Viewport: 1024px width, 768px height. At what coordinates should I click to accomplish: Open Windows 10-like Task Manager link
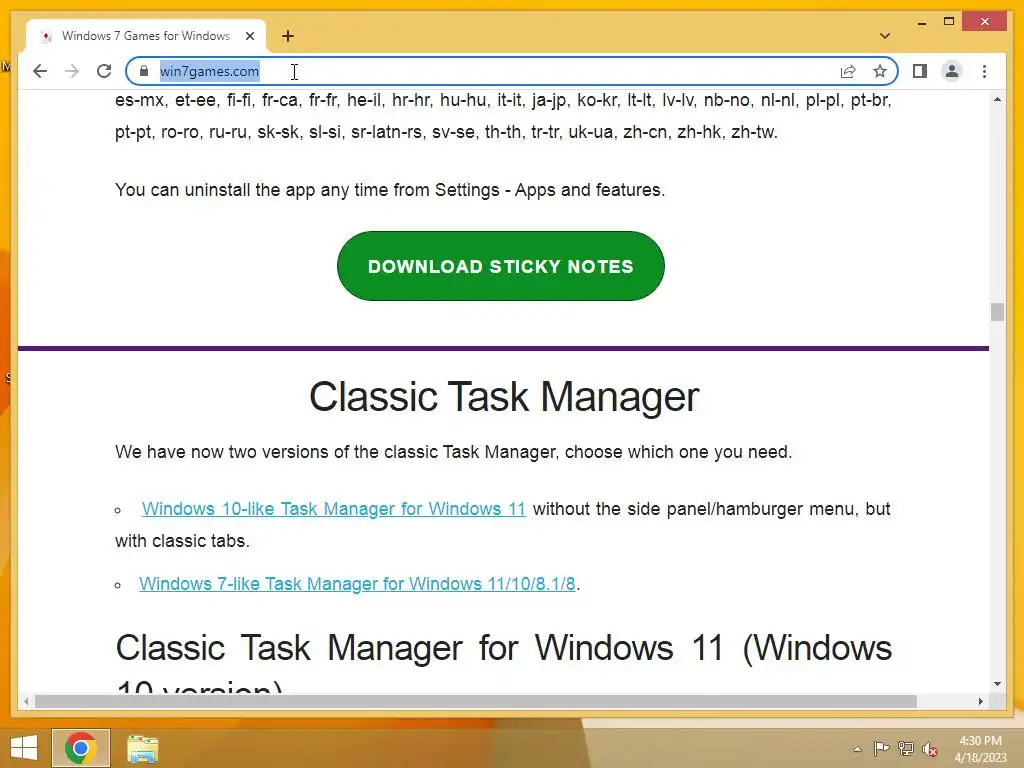[334, 509]
